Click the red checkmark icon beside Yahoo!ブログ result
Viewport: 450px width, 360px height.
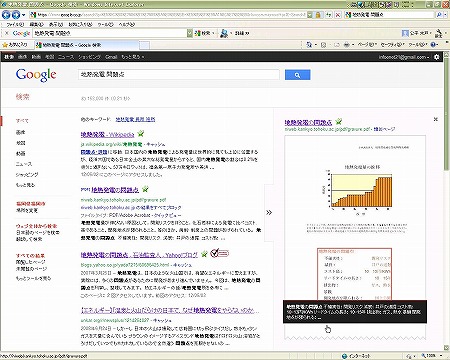point(220,253)
